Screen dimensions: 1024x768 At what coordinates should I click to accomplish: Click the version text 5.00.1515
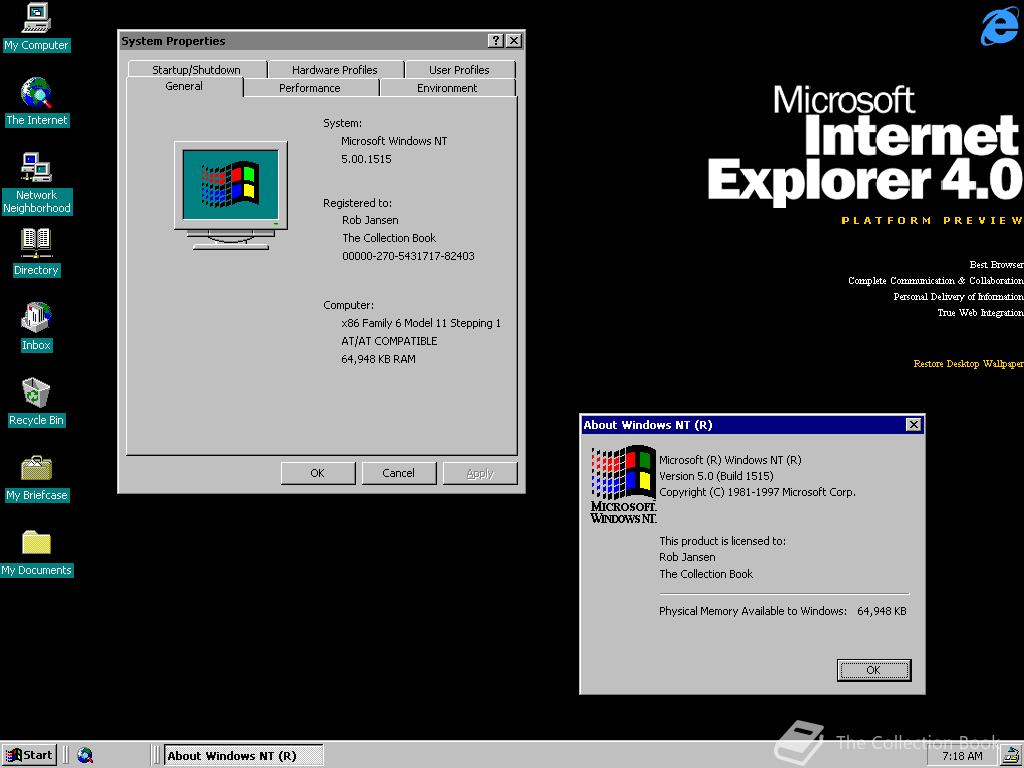pyautogui.click(x=366, y=159)
